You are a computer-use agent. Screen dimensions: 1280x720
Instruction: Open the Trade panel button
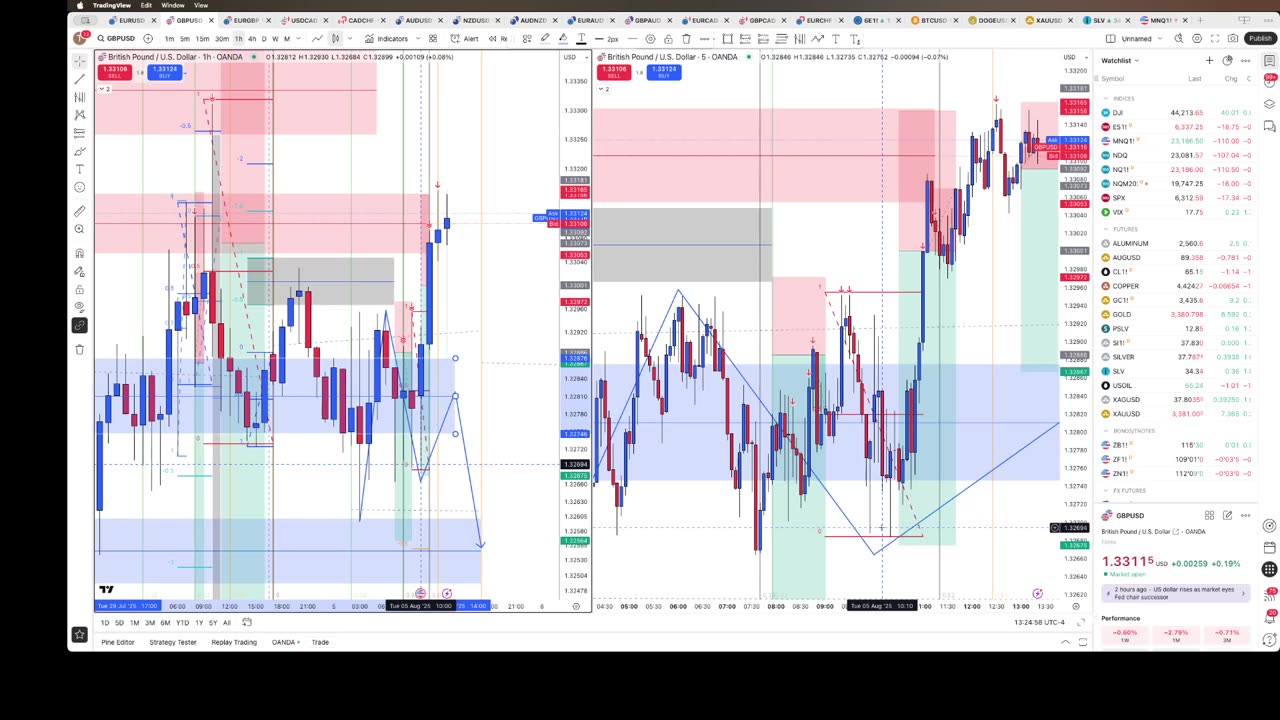pyautogui.click(x=320, y=642)
